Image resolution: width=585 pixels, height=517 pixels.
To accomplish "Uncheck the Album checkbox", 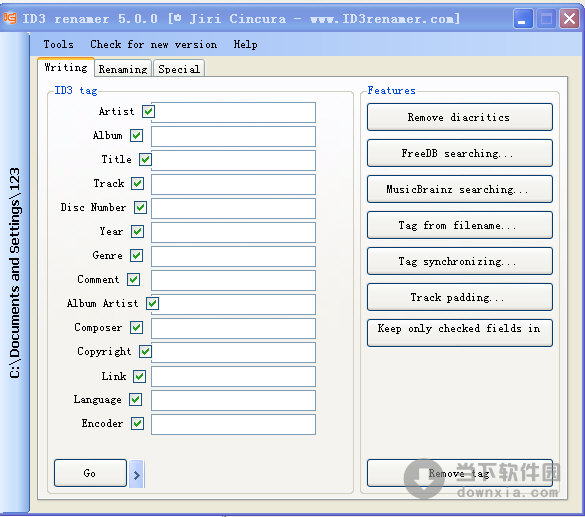I will point(137,135).
